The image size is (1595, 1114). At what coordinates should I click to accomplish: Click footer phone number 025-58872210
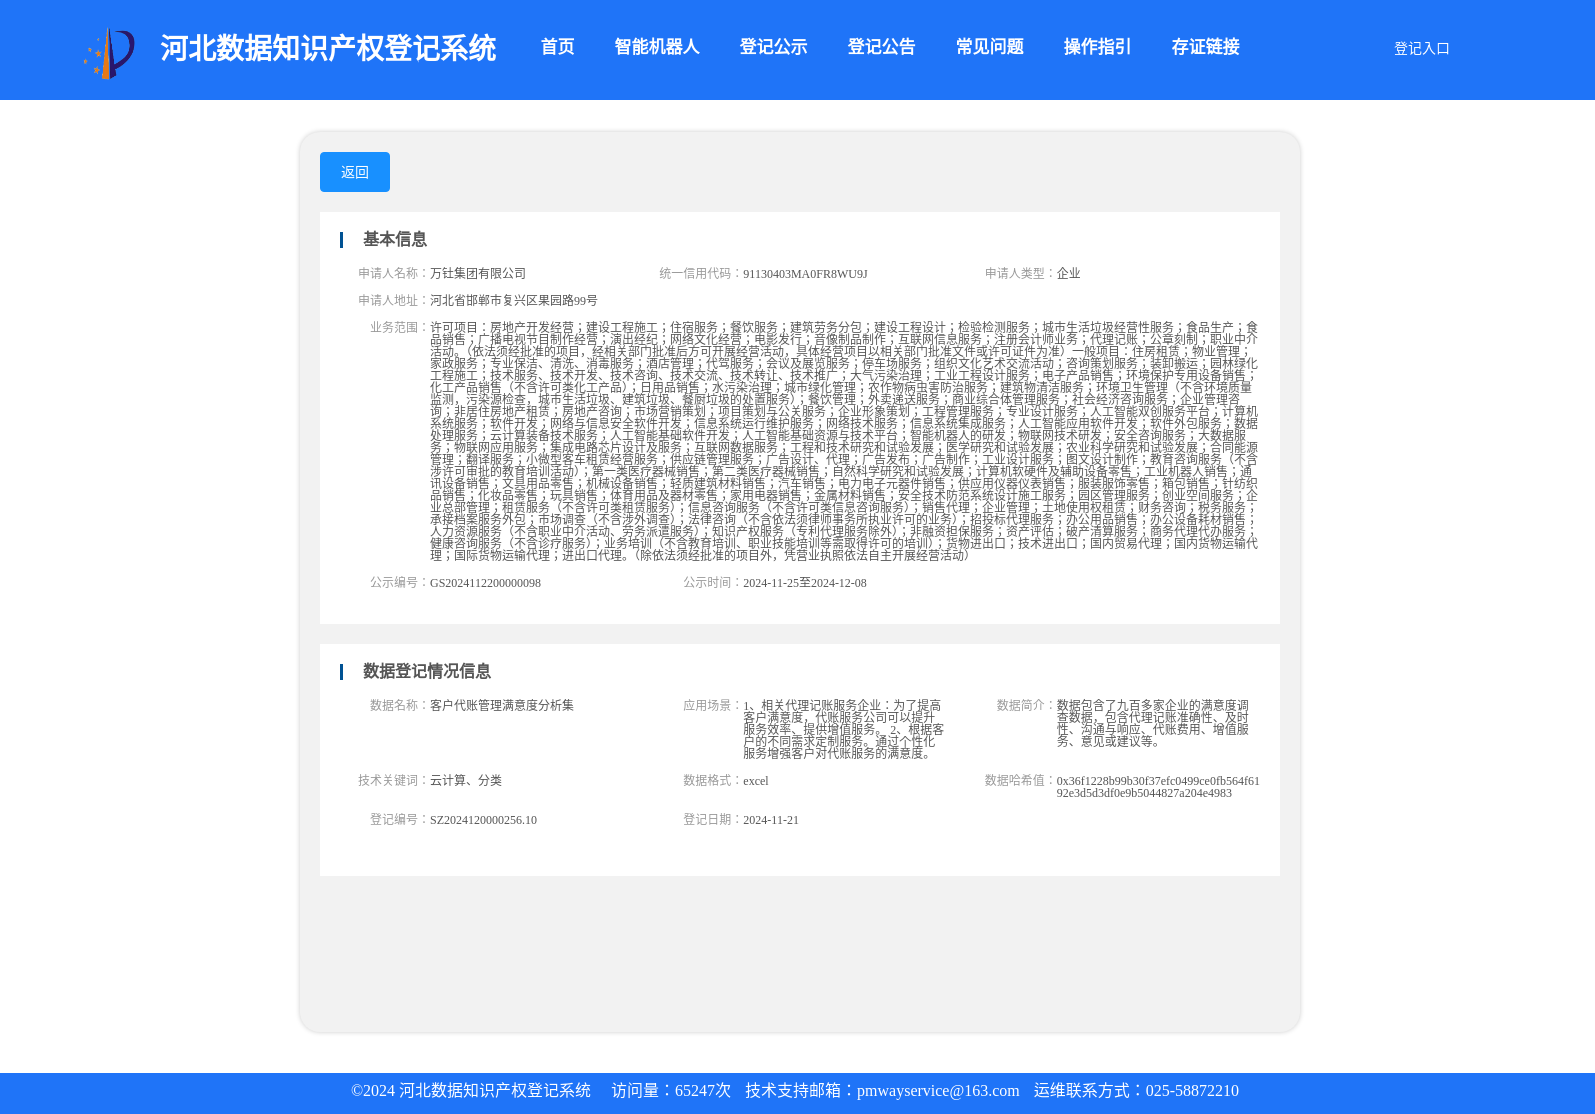tap(1192, 1091)
